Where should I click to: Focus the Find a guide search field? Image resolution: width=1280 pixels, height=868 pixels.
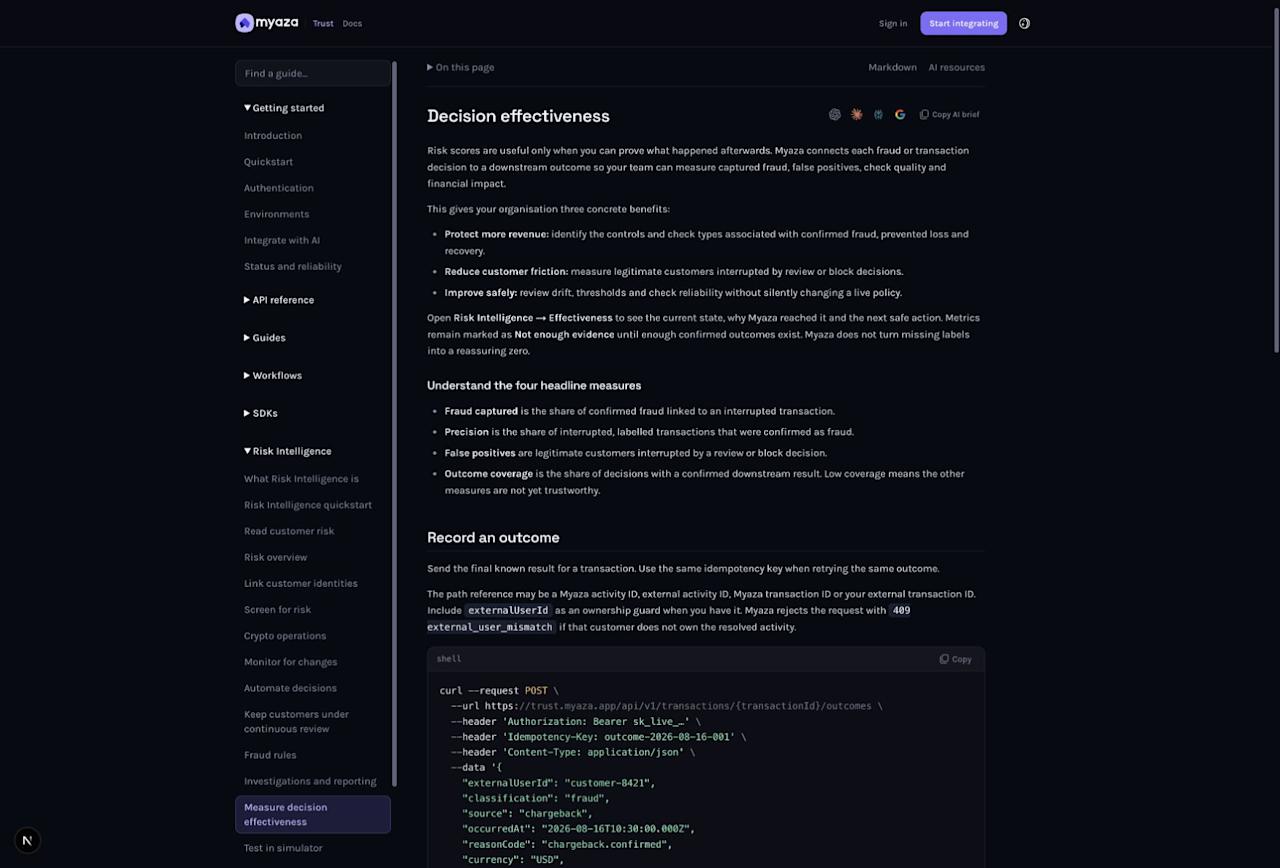point(313,73)
